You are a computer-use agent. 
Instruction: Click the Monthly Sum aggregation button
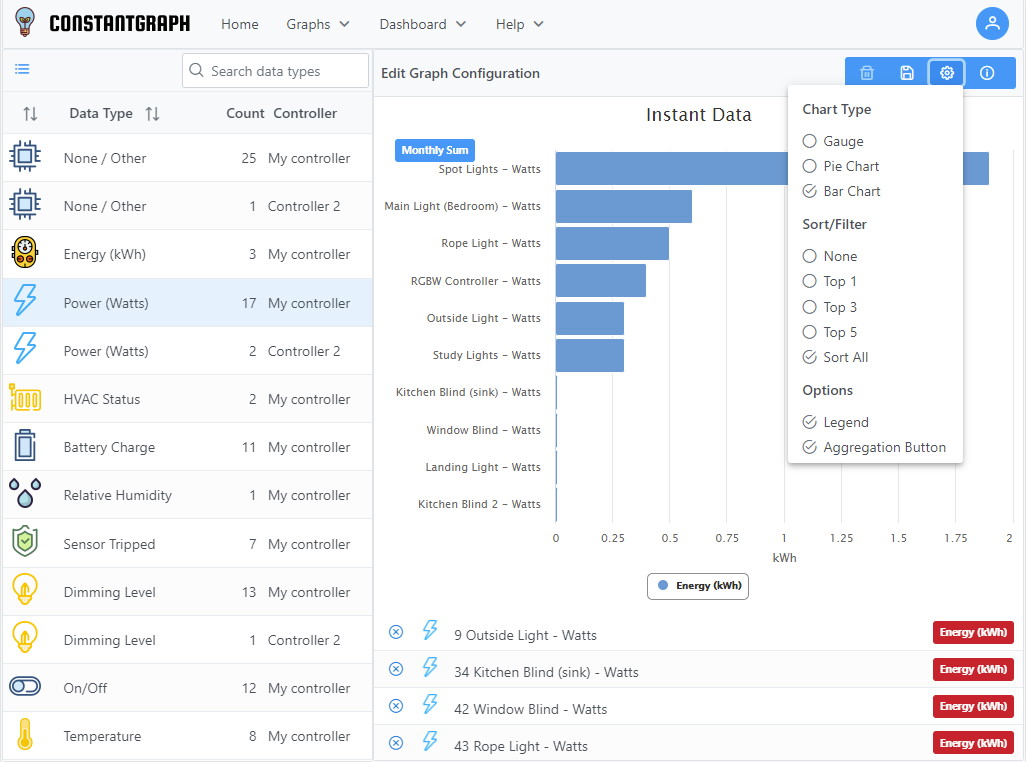pyautogui.click(x=435, y=150)
